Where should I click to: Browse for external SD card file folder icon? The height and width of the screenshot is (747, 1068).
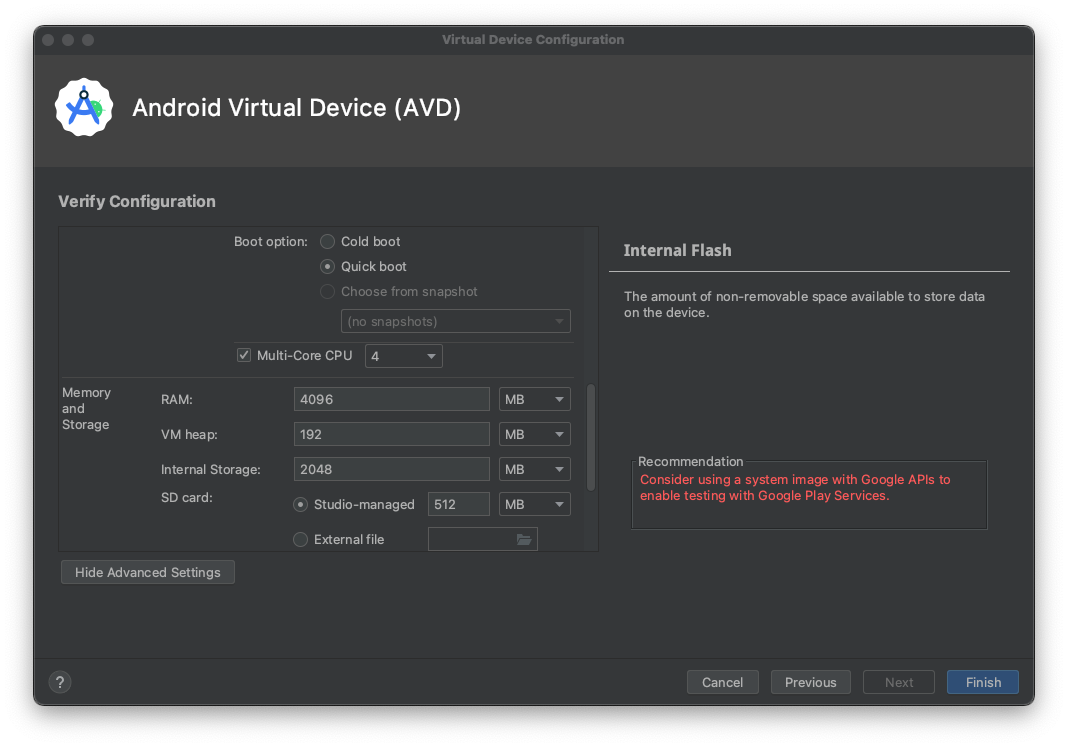(523, 539)
